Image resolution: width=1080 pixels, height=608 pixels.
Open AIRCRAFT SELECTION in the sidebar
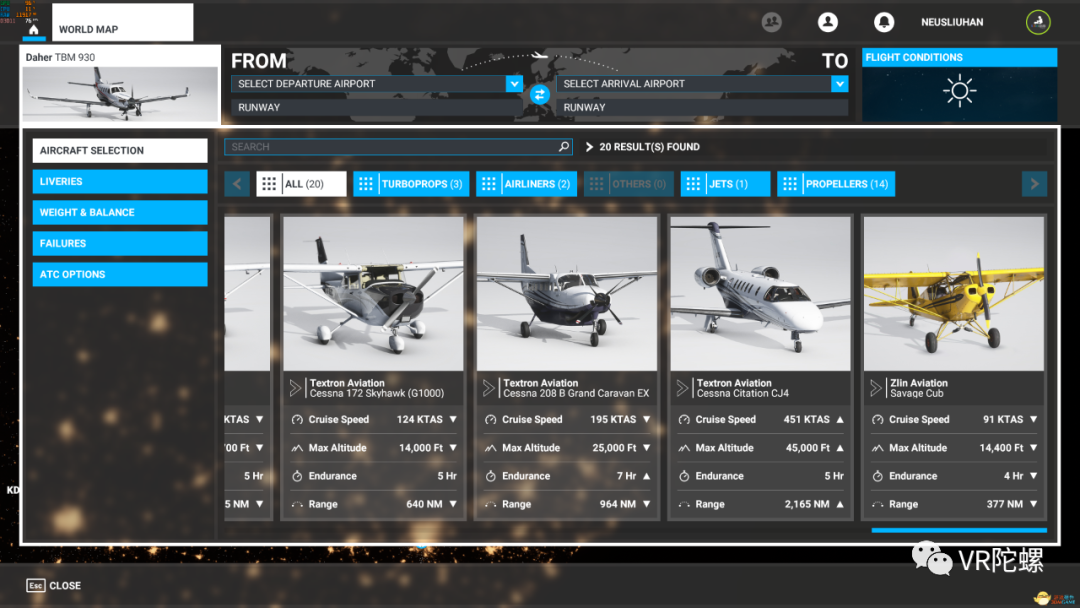click(x=120, y=150)
